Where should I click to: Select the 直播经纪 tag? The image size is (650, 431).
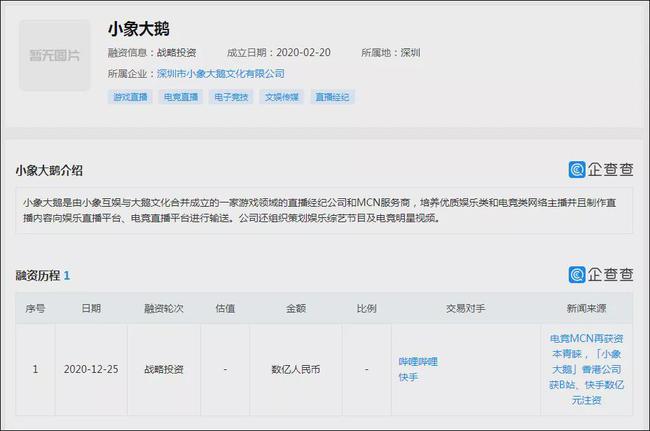click(x=332, y=97)
